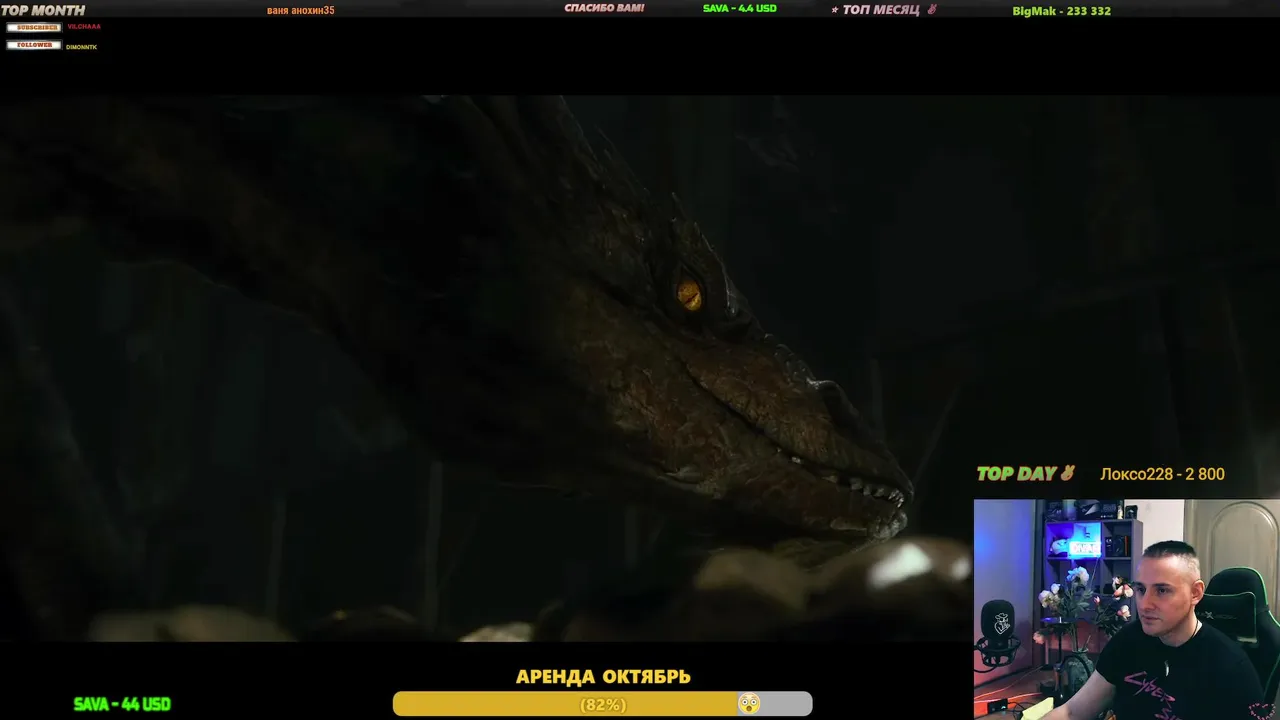Image resolution: width=1280 pixels, height=720 pixels.
Task: Click the ТОП МЕСЯЦ heading
Action: [881, 10]
